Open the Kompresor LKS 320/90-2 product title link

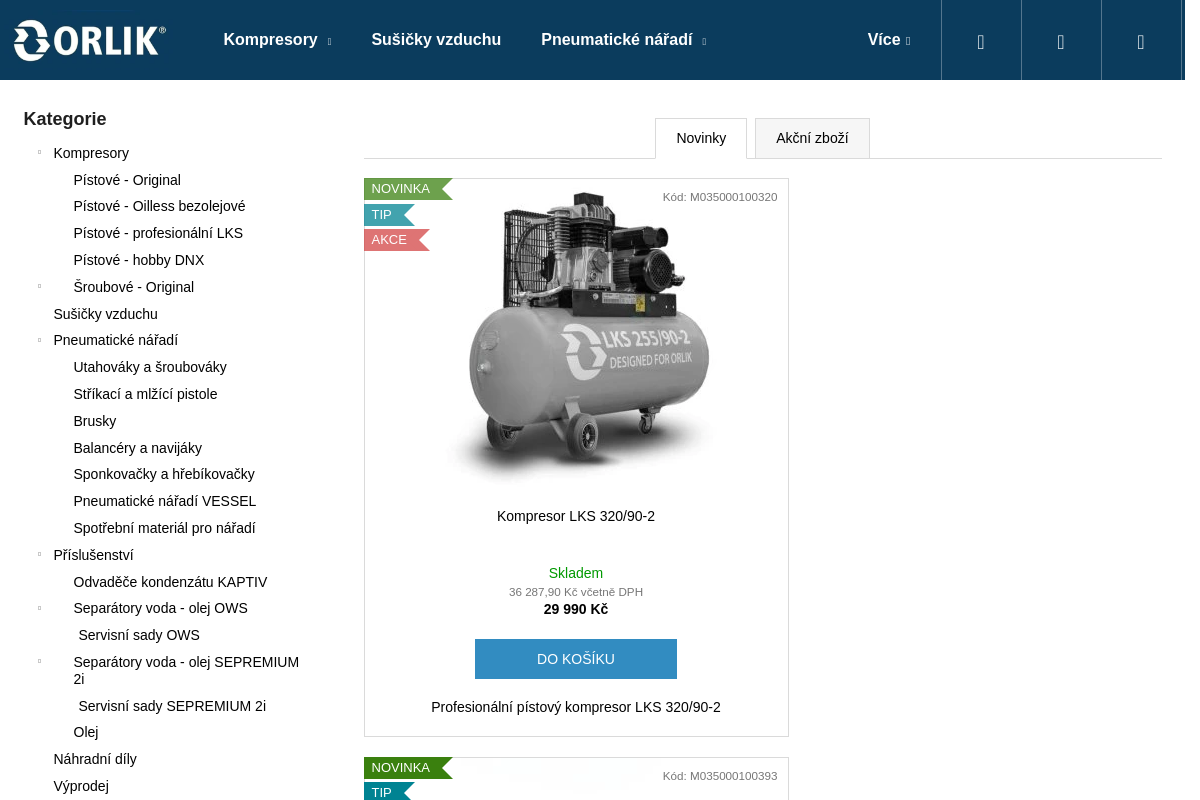576,516
